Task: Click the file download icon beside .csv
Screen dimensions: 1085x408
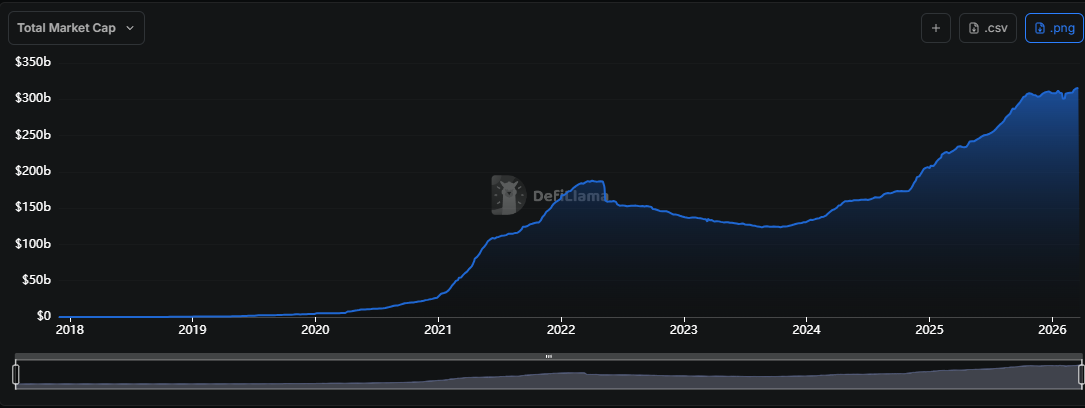Action: pyautogui.click(x=973, y=28)
